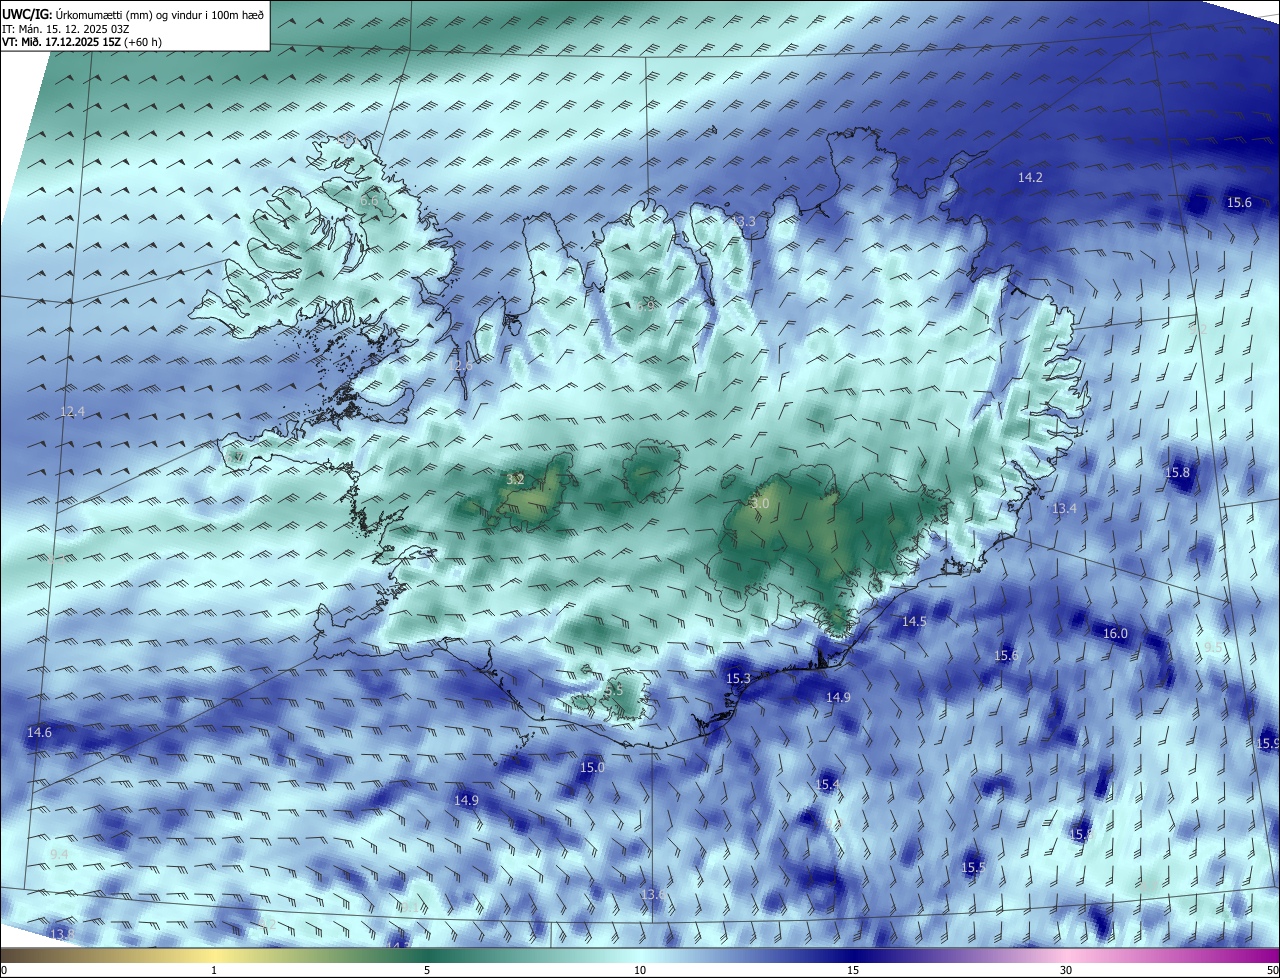The image size is (1280, 978).
Task: Select the 15.0 value south of Iceland
Action: coord(592,768)
